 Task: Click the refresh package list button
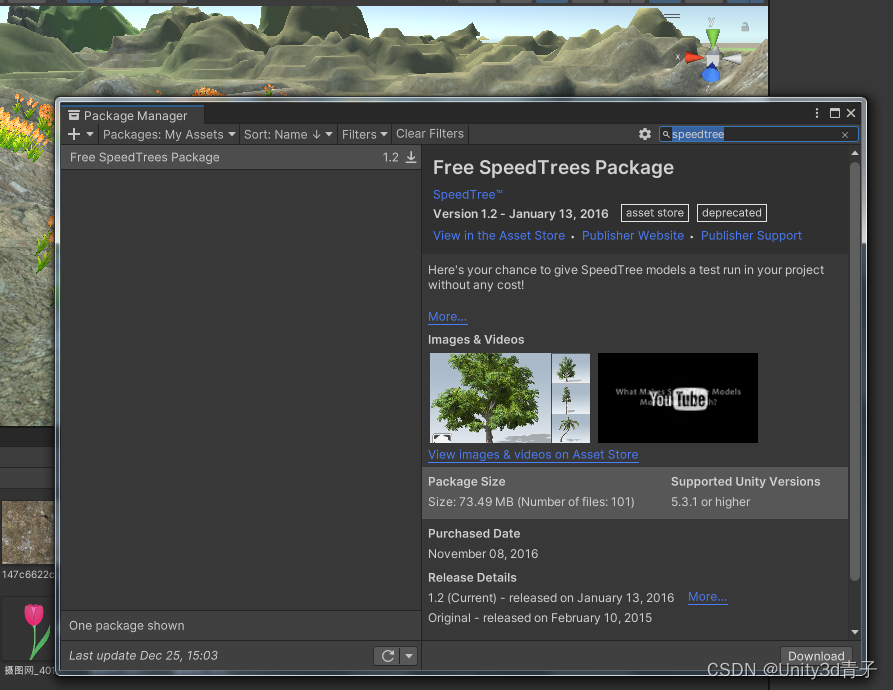tap(387, 656)
